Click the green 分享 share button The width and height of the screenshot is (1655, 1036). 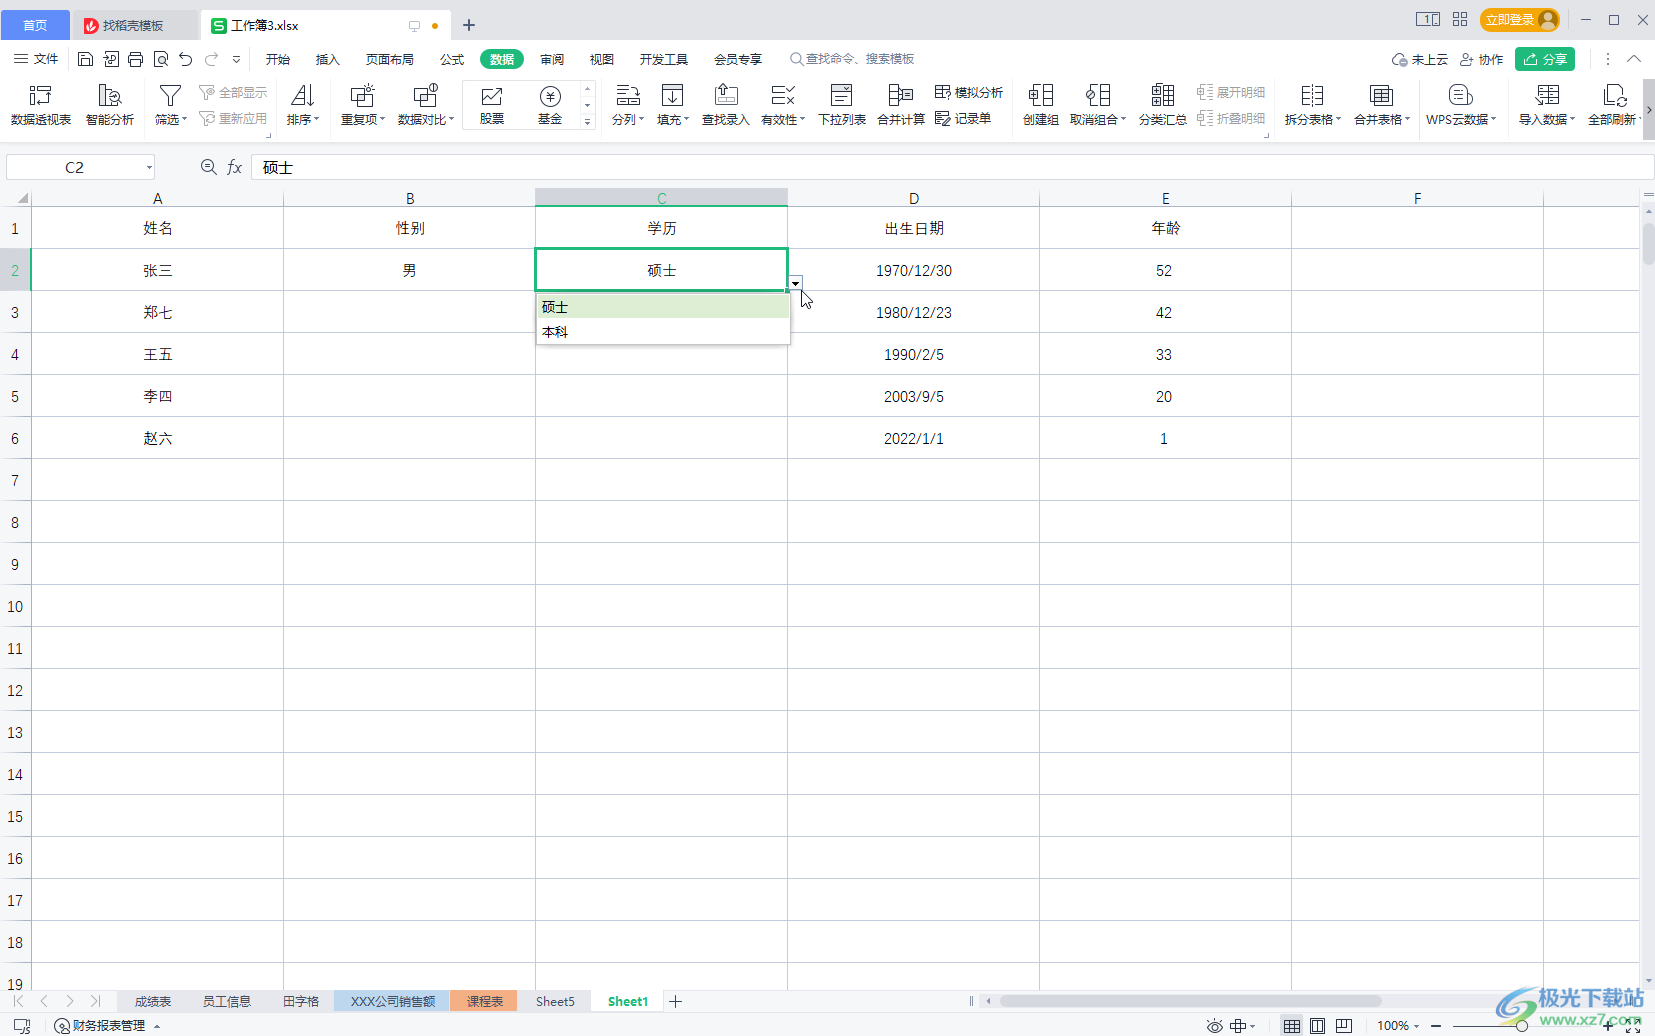1545,59
